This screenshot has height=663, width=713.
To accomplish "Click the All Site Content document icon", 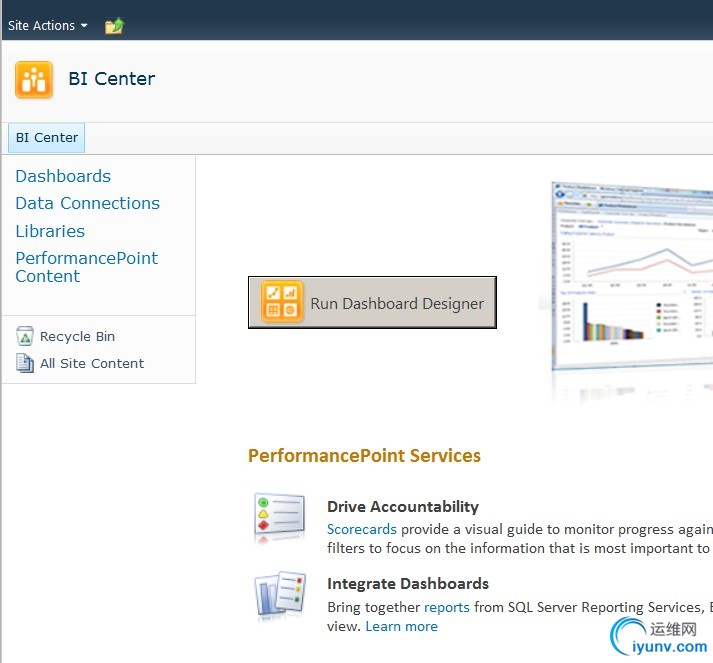I will [x=25, y=363].
